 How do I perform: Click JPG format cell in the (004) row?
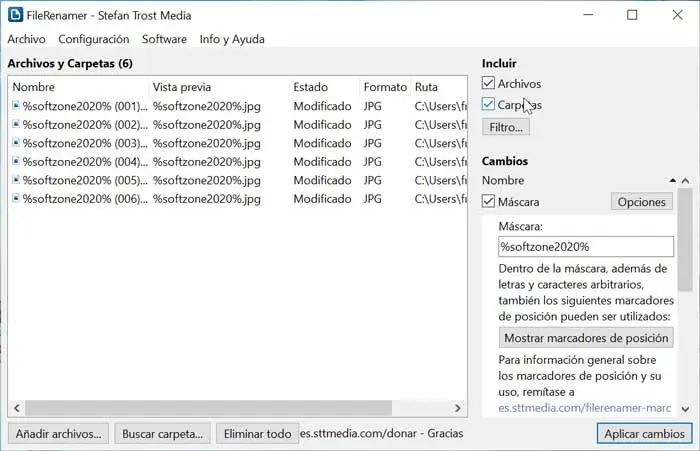point(373,162)
